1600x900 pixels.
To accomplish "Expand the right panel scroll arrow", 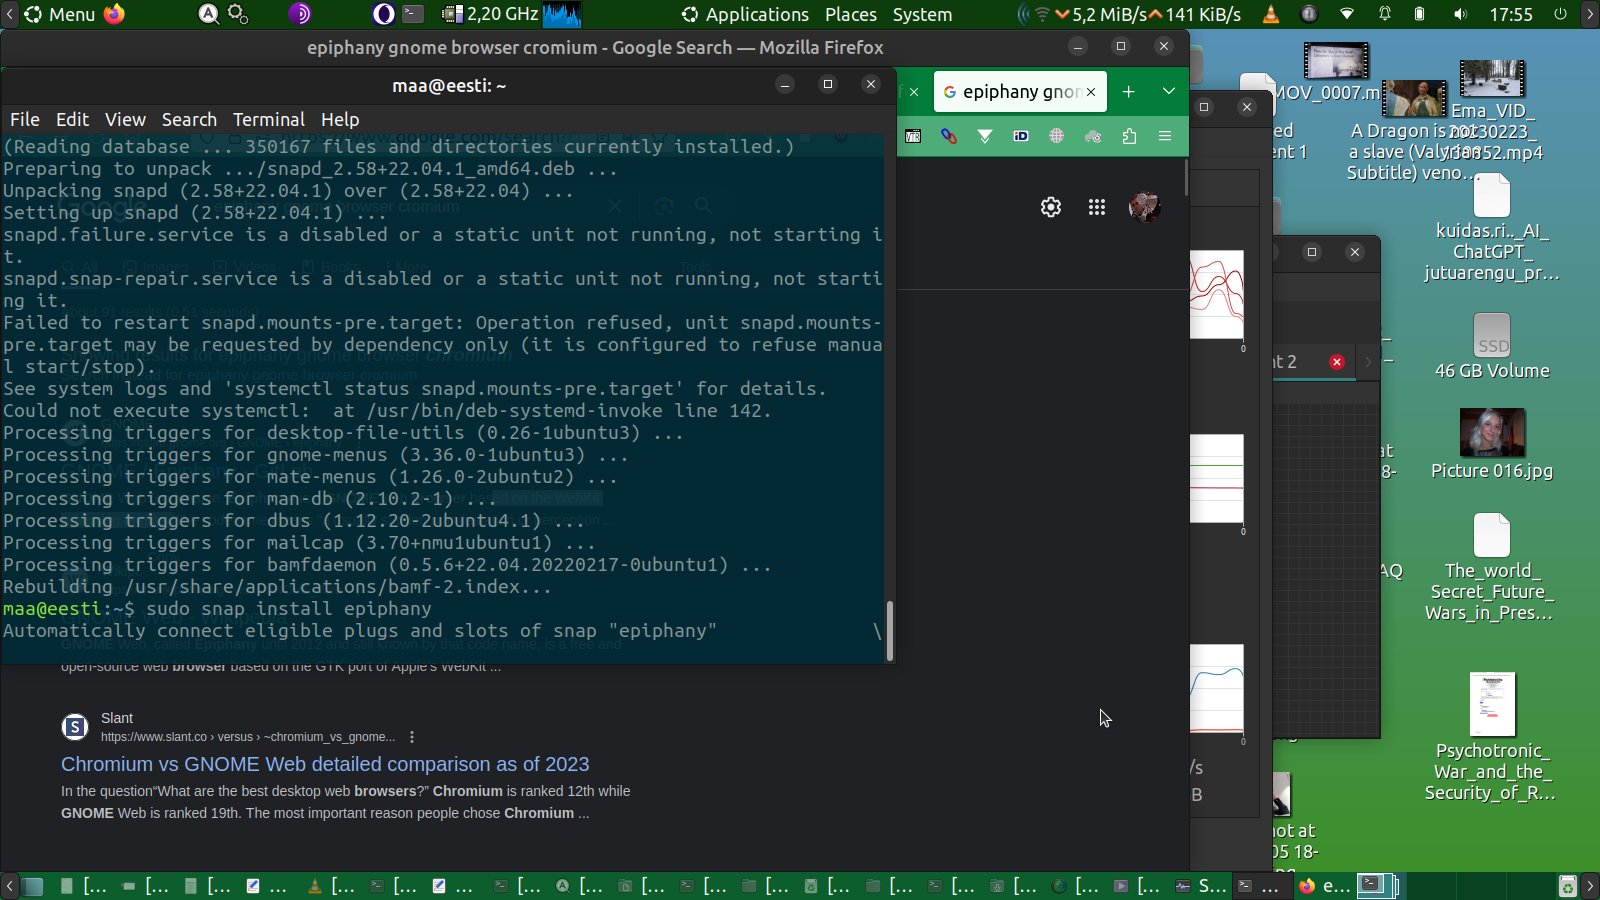I will tap(1590, 14).
